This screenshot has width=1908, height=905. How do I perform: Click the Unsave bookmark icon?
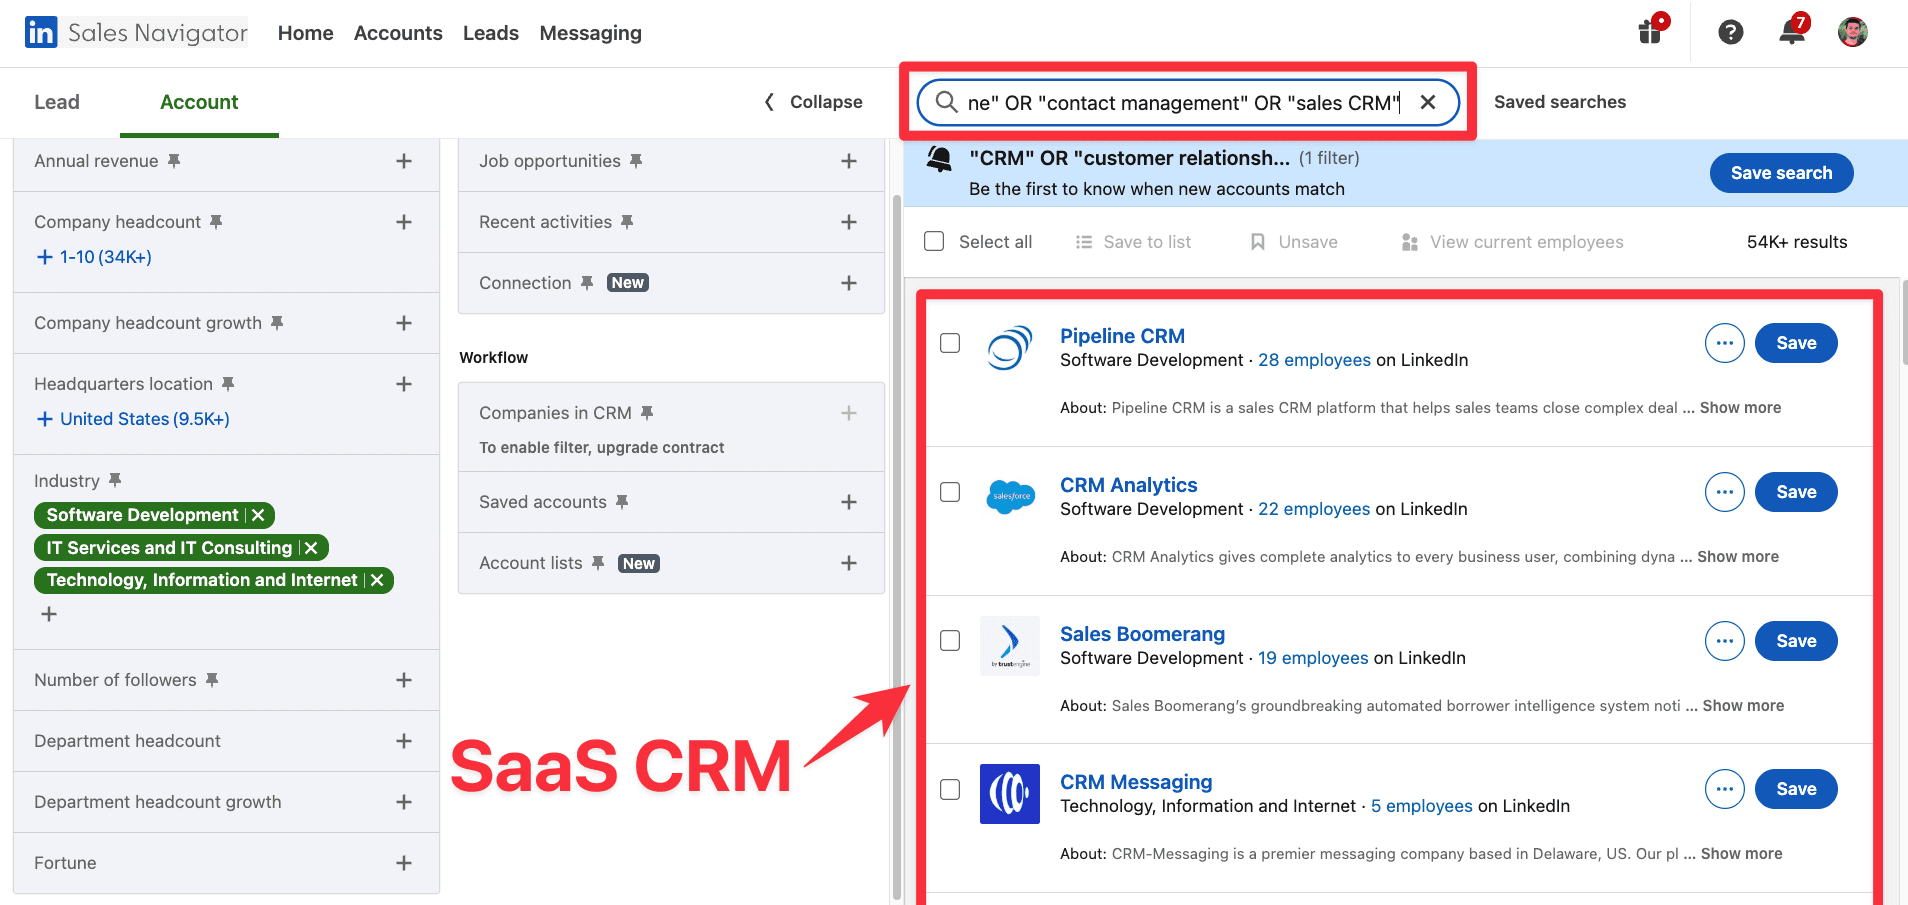pos(1258,242)
